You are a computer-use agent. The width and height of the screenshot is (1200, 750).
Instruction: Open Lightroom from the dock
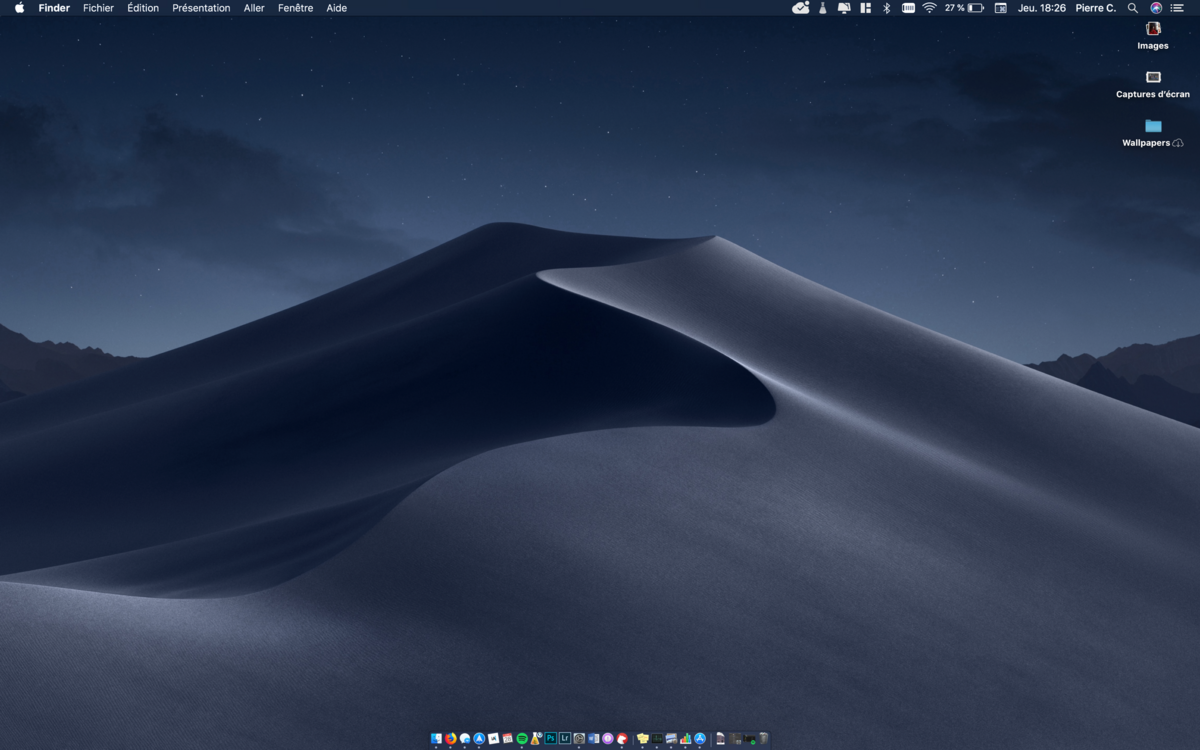coord(565,738)
